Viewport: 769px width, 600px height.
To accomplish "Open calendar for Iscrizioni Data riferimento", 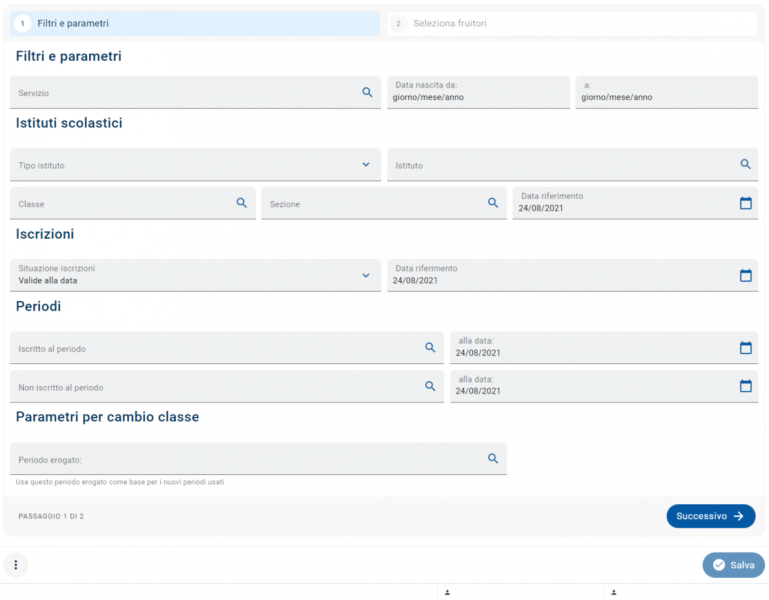I will (745, 275).
